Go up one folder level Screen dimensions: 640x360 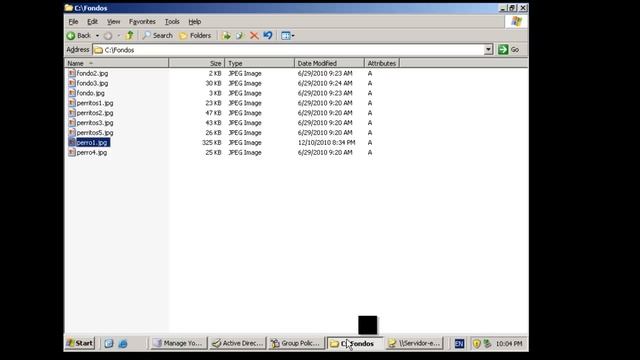tap(130, 36)
